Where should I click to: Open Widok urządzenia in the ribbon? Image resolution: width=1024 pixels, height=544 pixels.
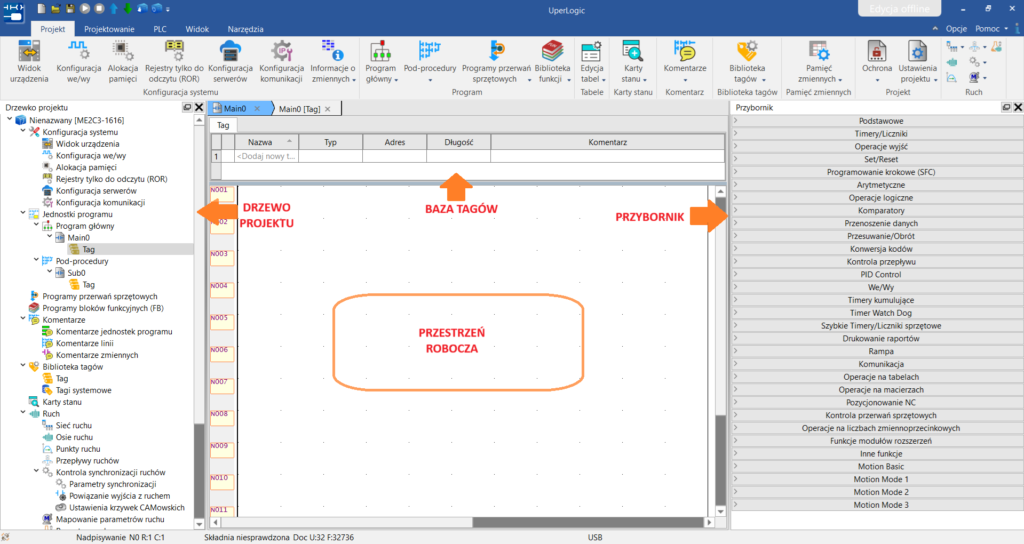point(29,62)
